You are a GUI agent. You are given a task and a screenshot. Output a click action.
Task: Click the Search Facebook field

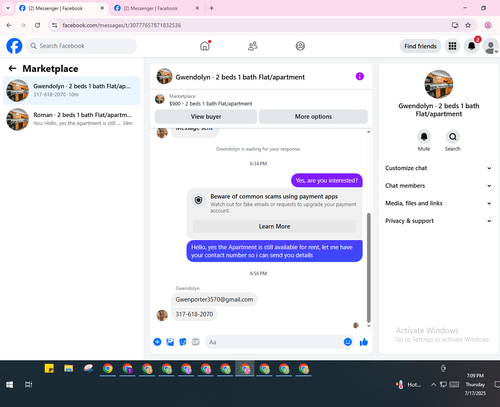tap(82, 46)
